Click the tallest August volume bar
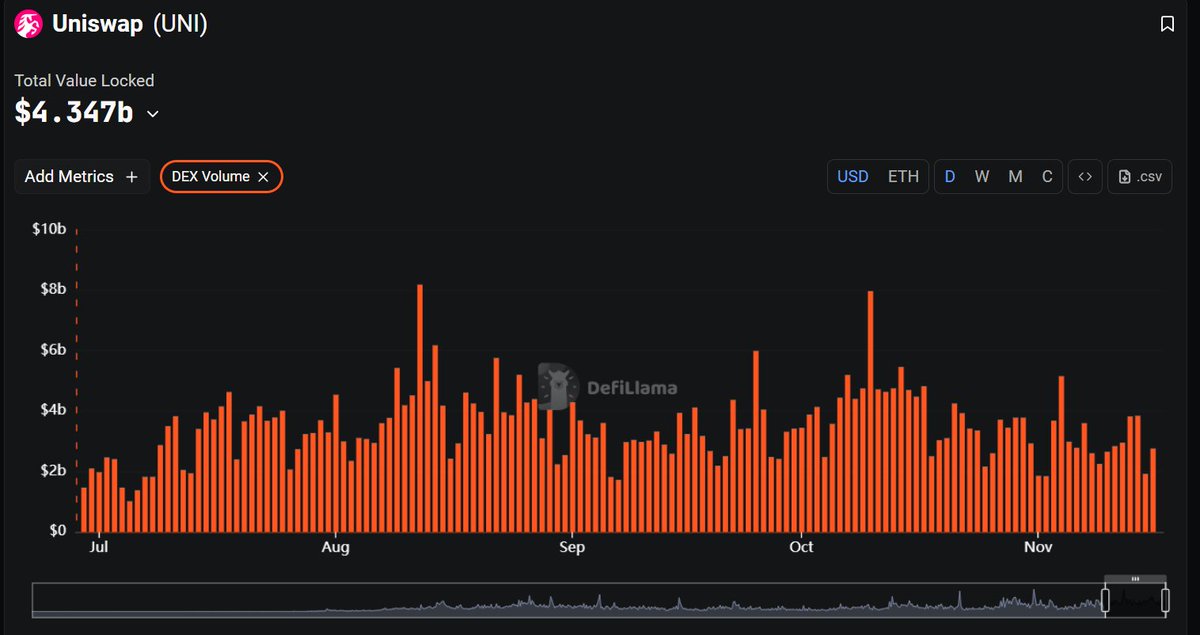This screenshot has width=1200, height=635. (420, 408)
